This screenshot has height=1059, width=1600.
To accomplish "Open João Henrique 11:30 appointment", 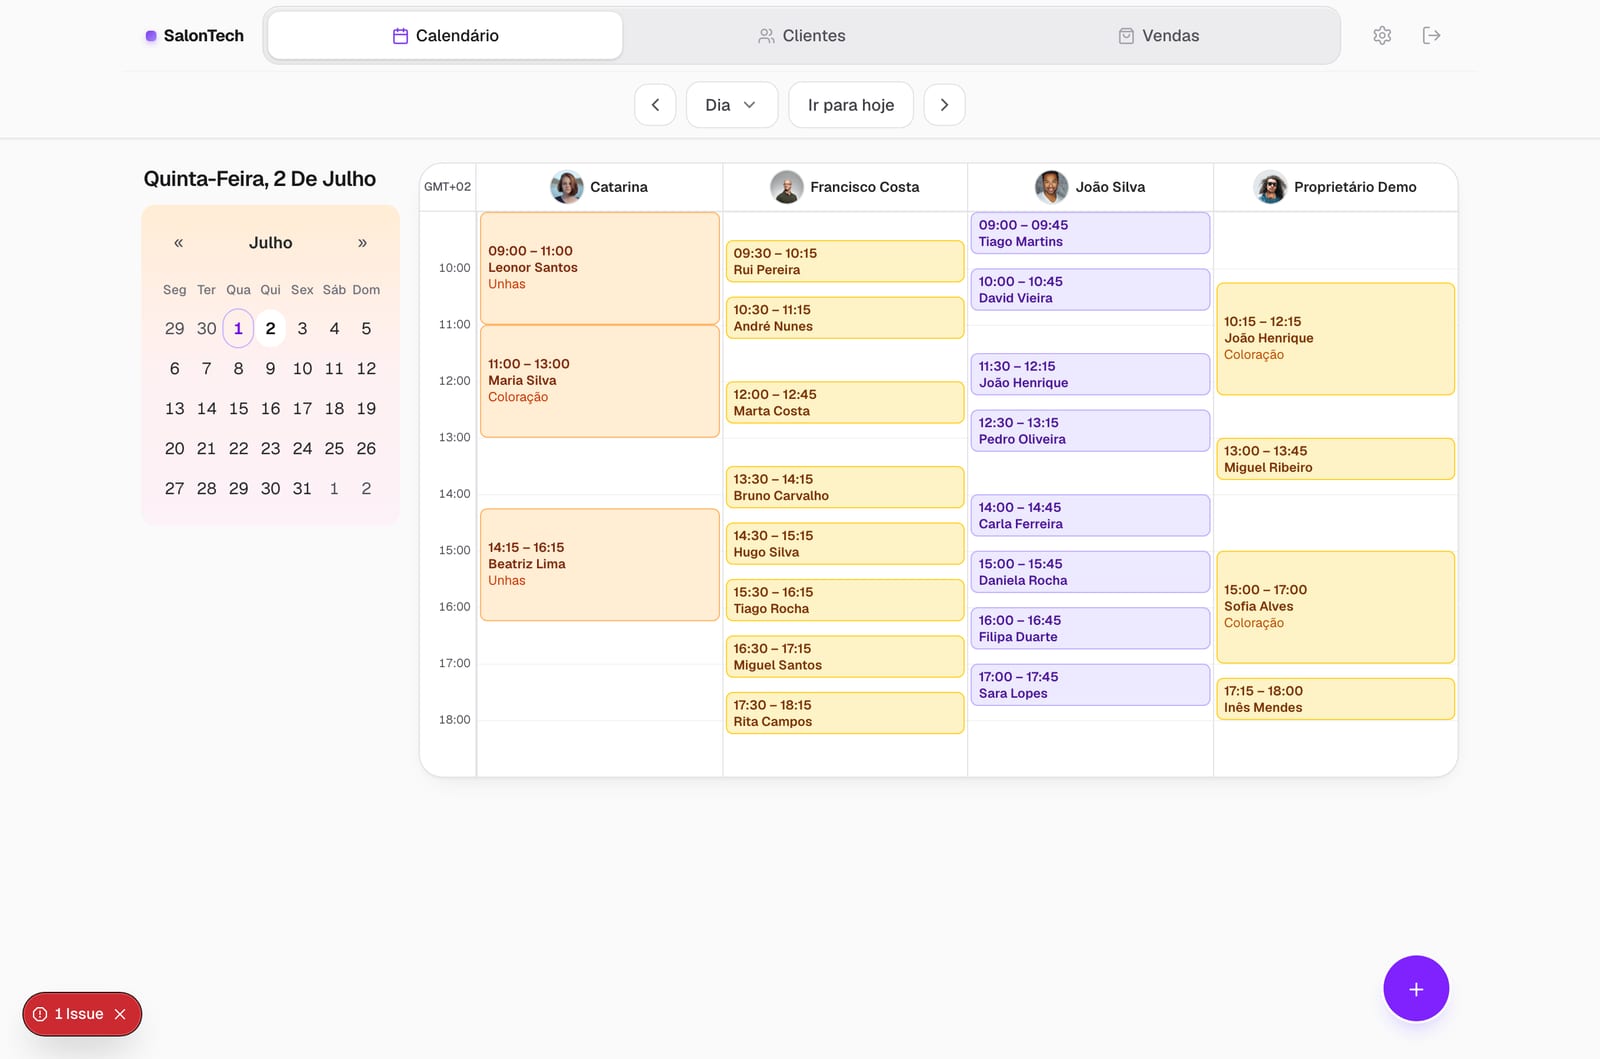I will (1090, 374).
